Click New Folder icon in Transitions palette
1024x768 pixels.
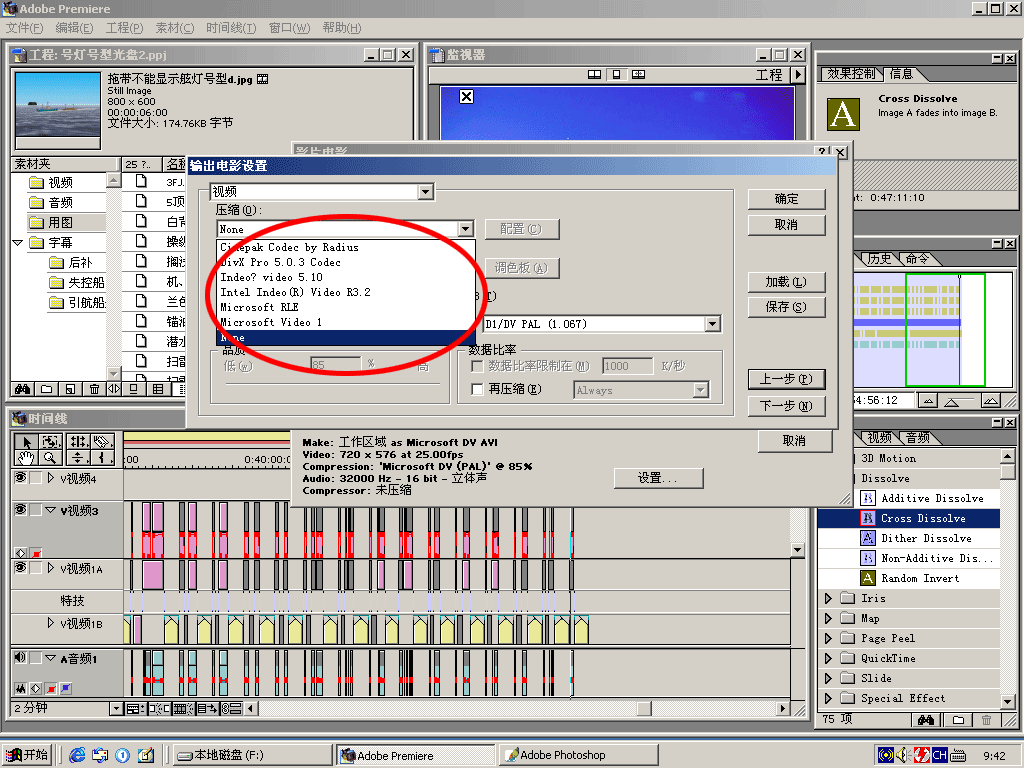958,720
